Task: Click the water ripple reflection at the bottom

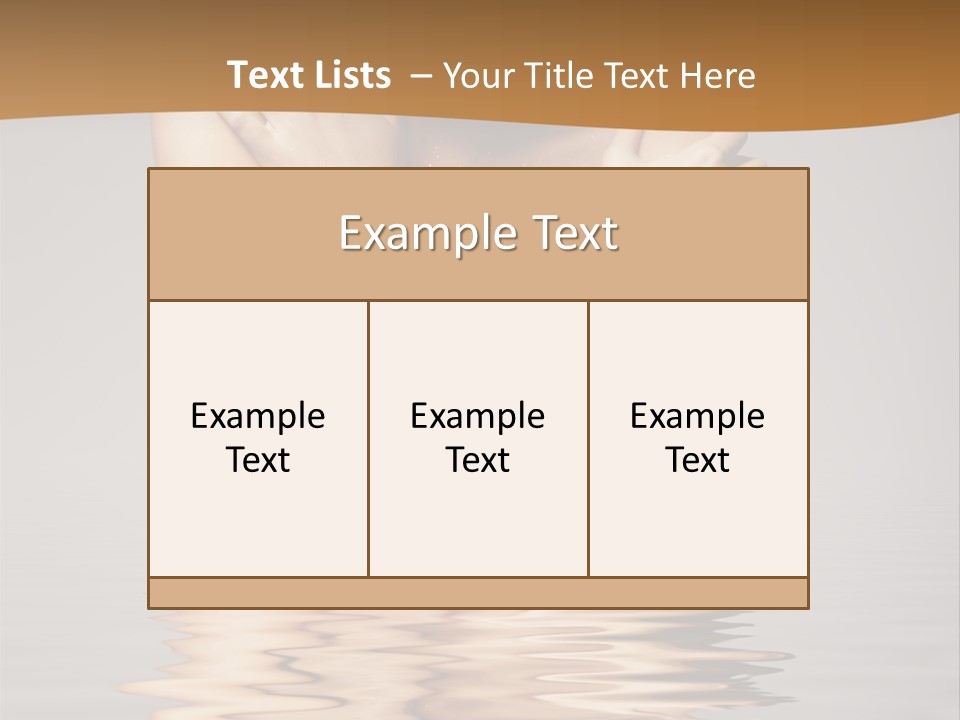Action: (478, 660)
